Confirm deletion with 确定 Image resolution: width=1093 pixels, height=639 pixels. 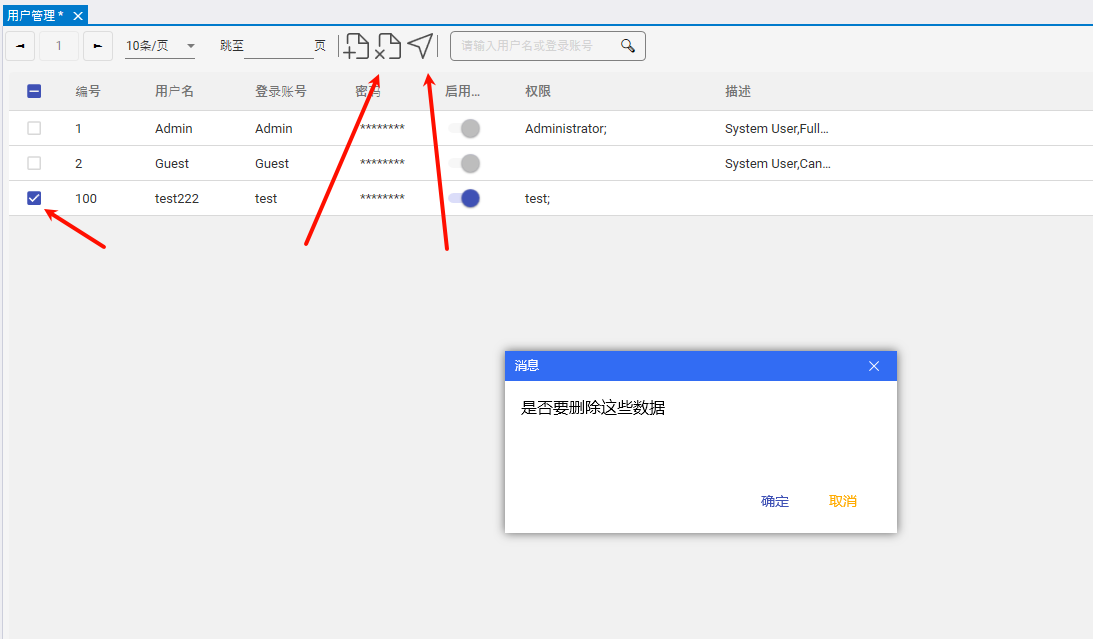[774, 501]
